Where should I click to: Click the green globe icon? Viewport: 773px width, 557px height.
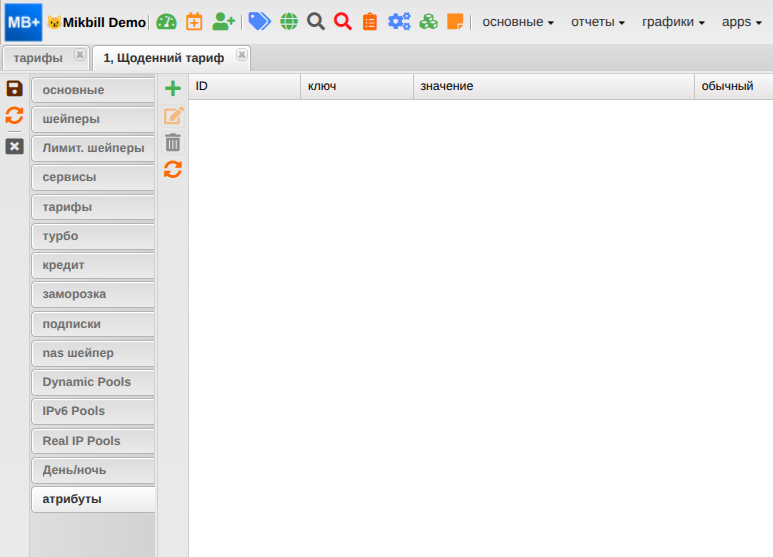(289, 21)
